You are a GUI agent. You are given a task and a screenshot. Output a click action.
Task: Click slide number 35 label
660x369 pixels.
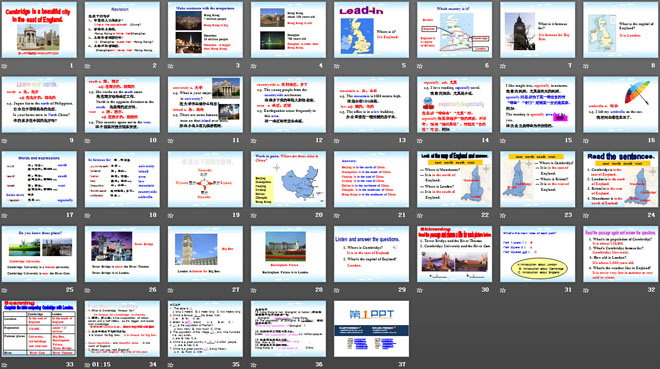pyautogui.click(x=236, y=365)
